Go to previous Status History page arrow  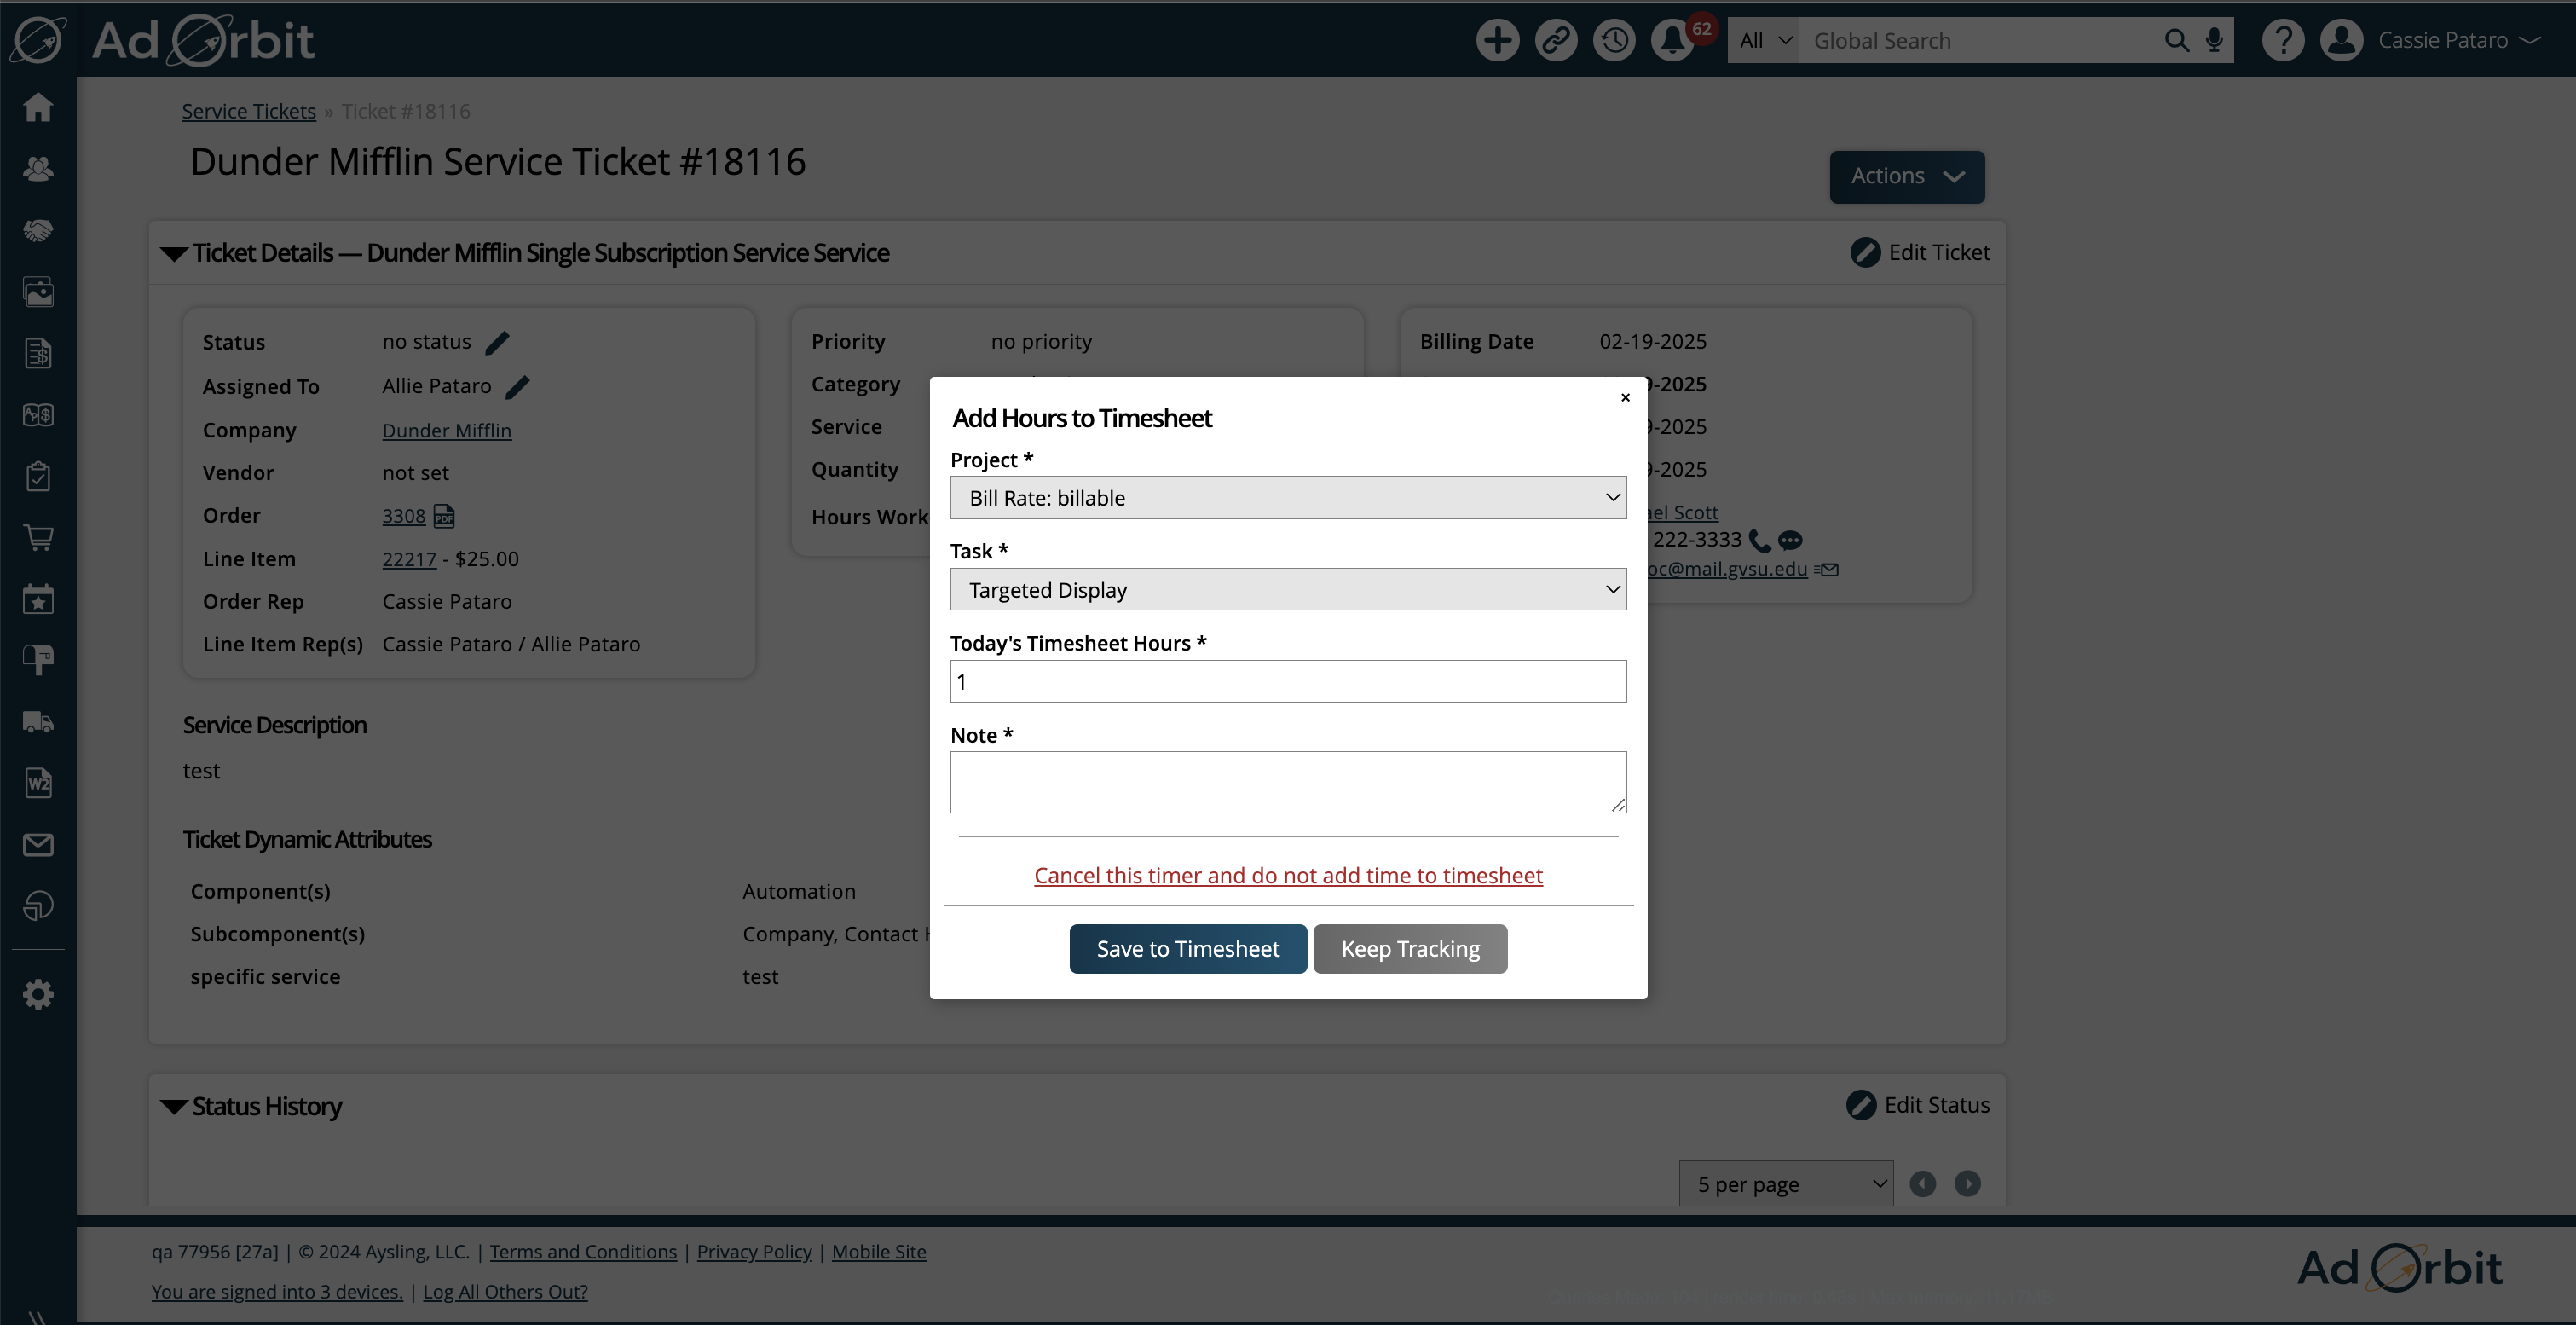1922,1184
